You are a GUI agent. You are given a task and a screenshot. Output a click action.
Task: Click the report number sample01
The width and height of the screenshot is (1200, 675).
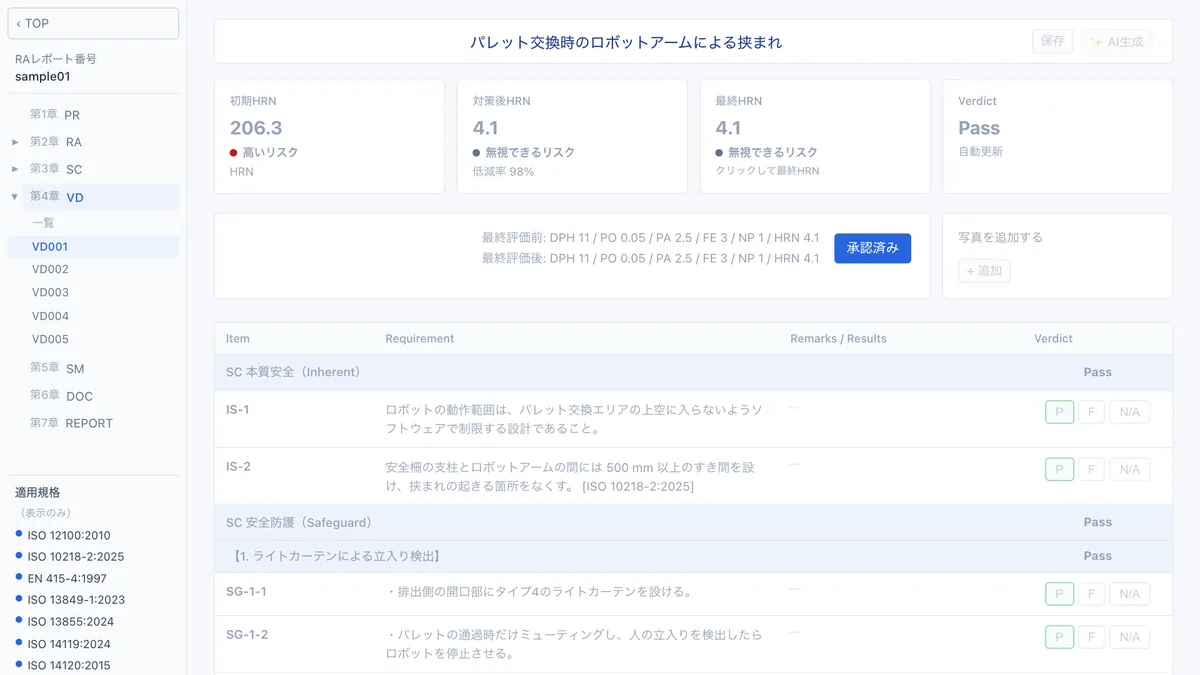pos(43,77)
